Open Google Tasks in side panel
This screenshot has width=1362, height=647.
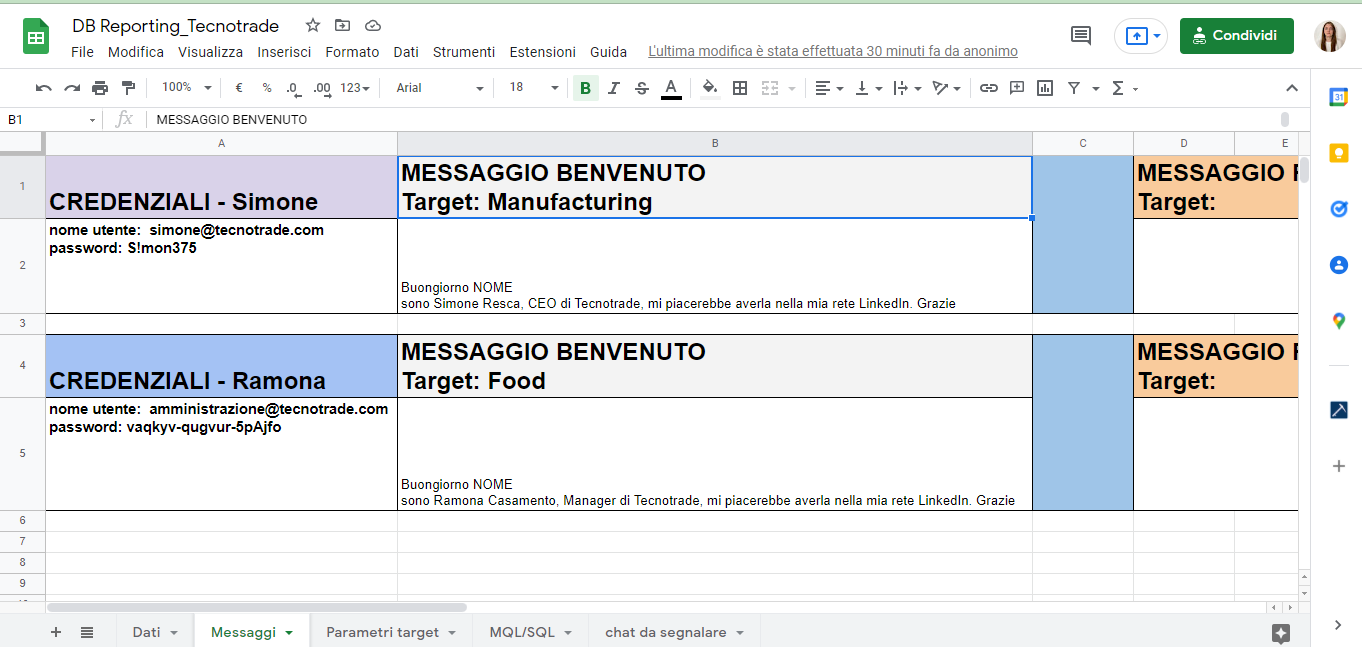(1338, 209)
